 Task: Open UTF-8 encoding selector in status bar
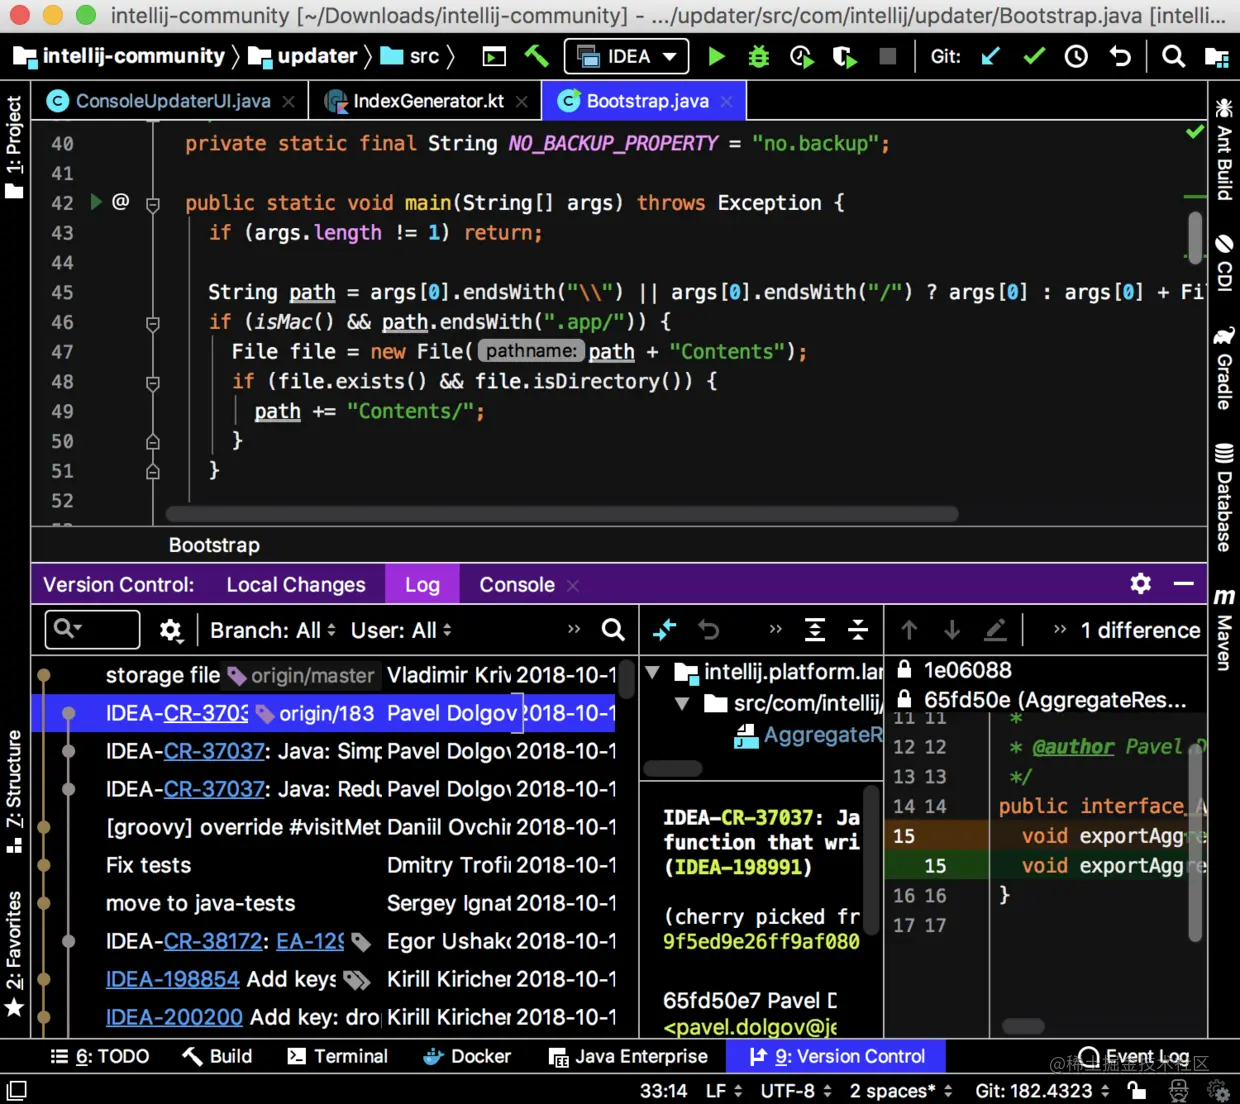coord(796,1090)
